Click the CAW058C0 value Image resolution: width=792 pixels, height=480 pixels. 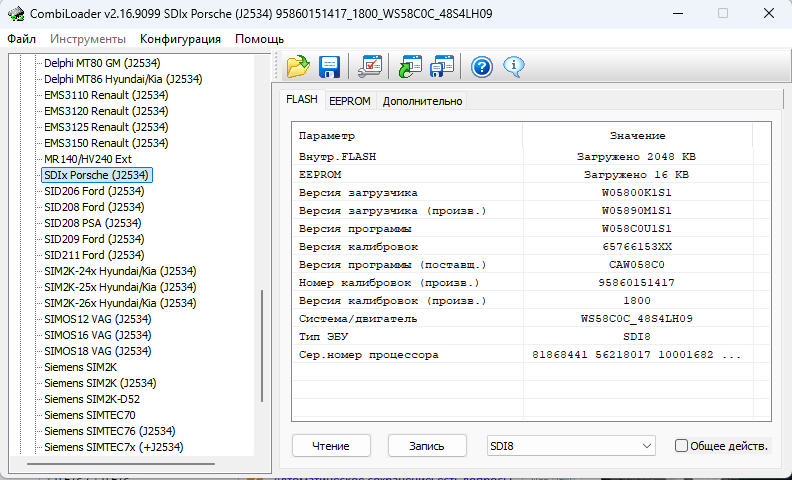tap(636, 265)
